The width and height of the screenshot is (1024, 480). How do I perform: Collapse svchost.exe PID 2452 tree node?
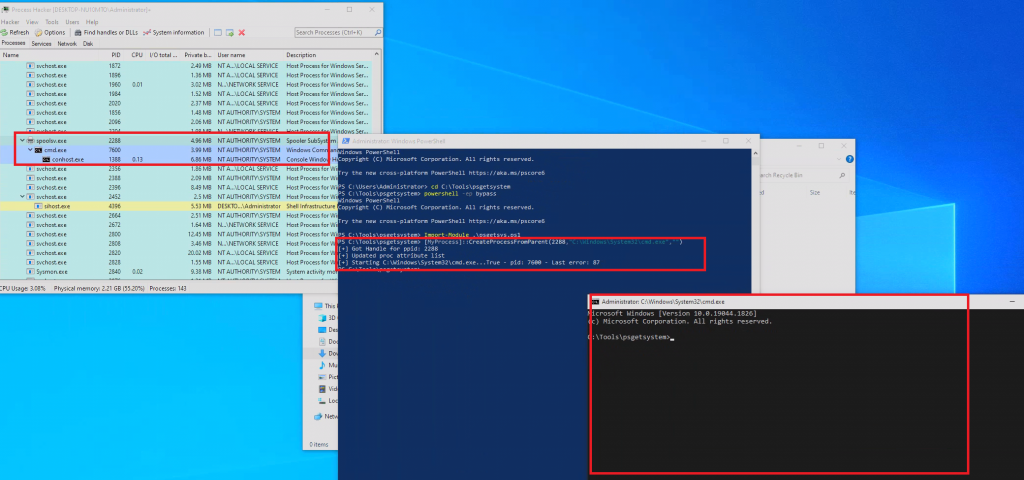[21, 196]
